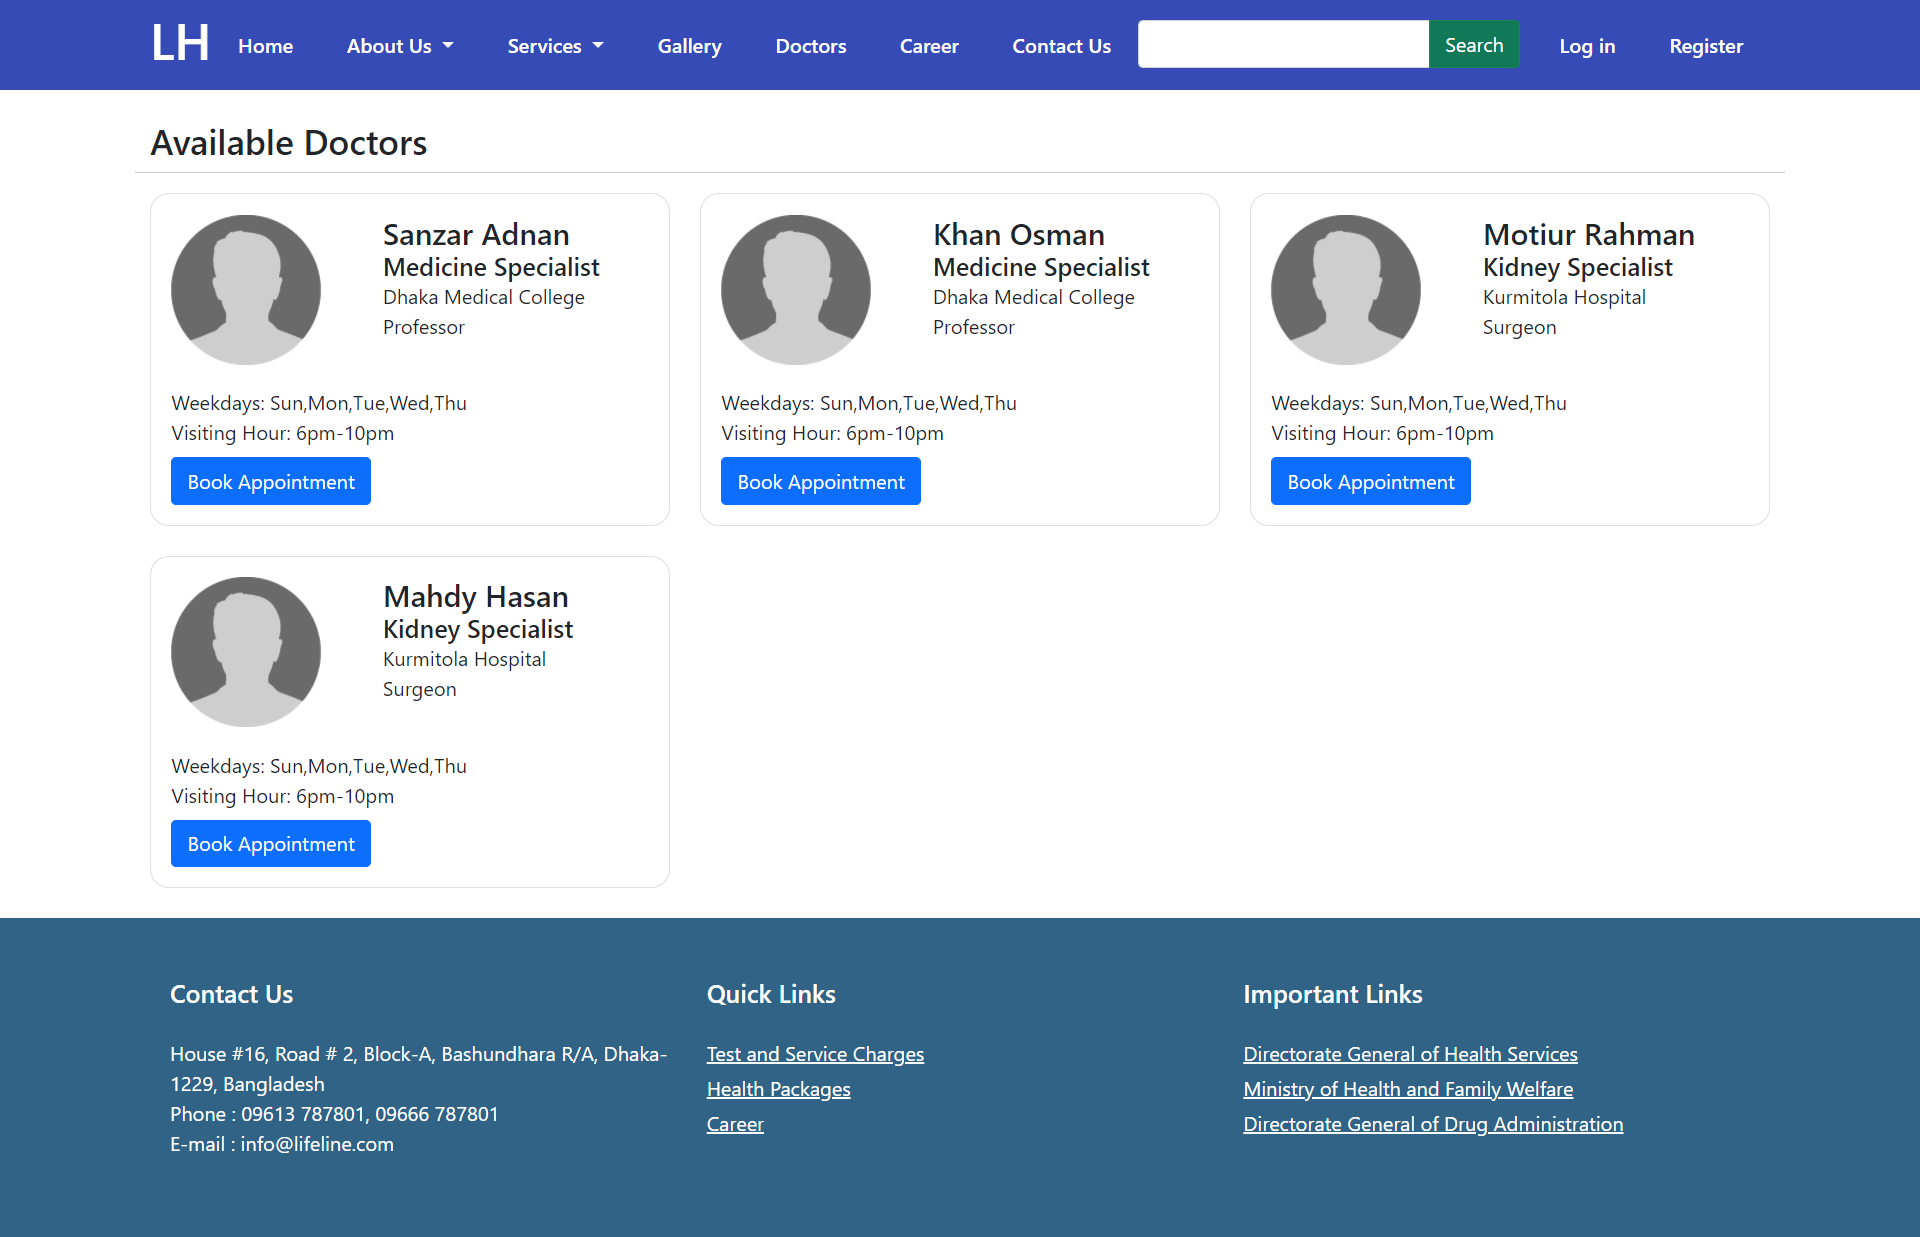Go to the Home page
This screenshot has height=1237, width=1920.
click(x=265, y=46)
